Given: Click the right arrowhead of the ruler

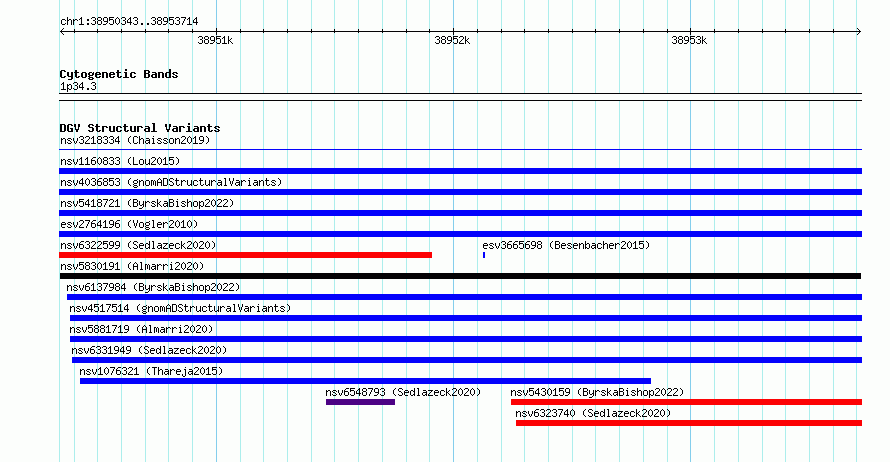Looking at the screenshot, I should [x=859, y=32].
